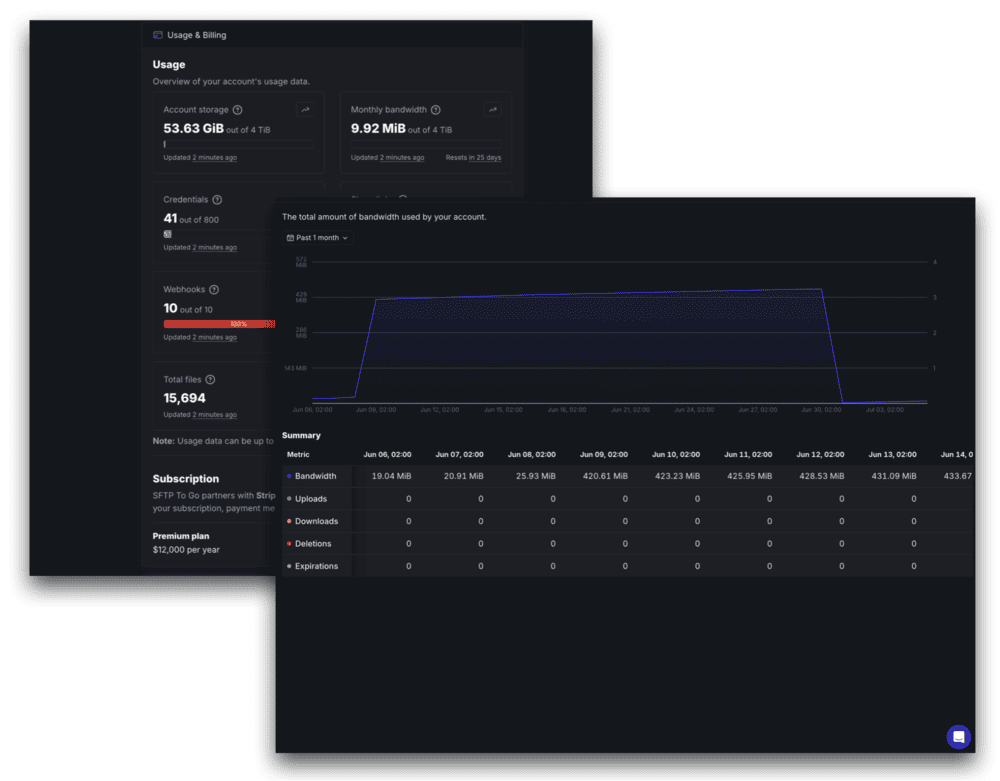Select the Downloads metric row
The height and width of the screenshot is (781, 1000).
click(628, 521)
